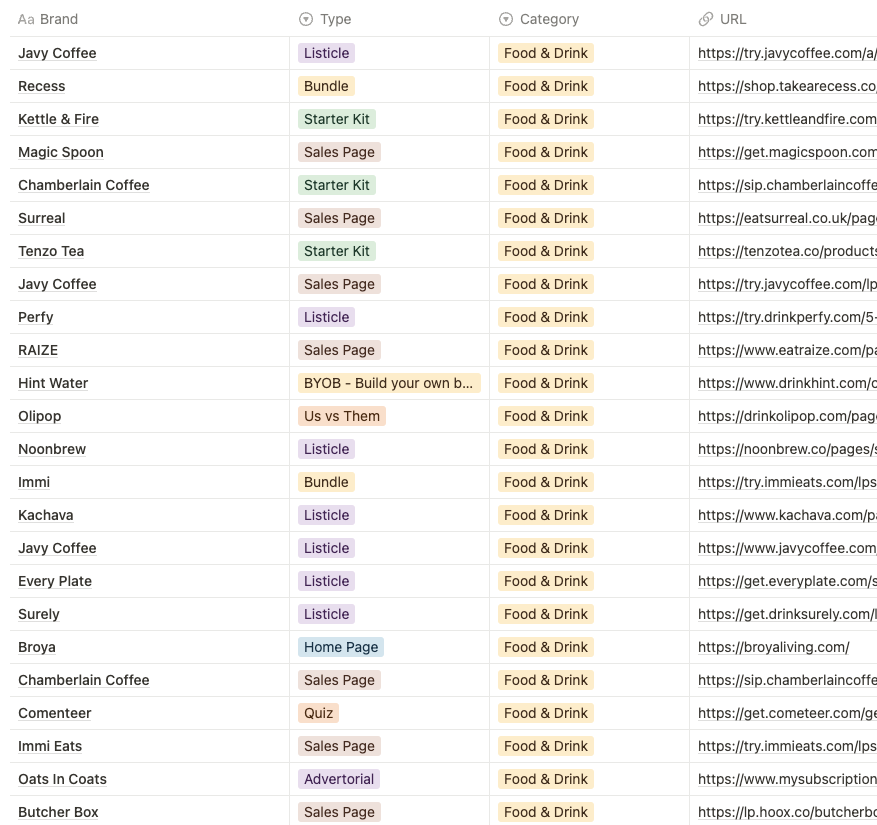The width and height of the screenshot is (877, 825).
Task: Click Food & Drink tag in Recess row
Action: pyautogui.click(x=546, y=86)
